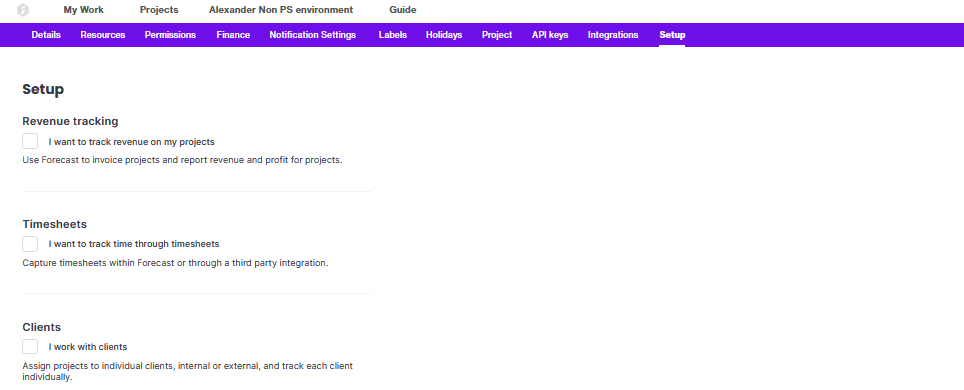Viewport: 964px width, 390px height.
Task: Open the My Work menu
Action: (x=84, y=10)
